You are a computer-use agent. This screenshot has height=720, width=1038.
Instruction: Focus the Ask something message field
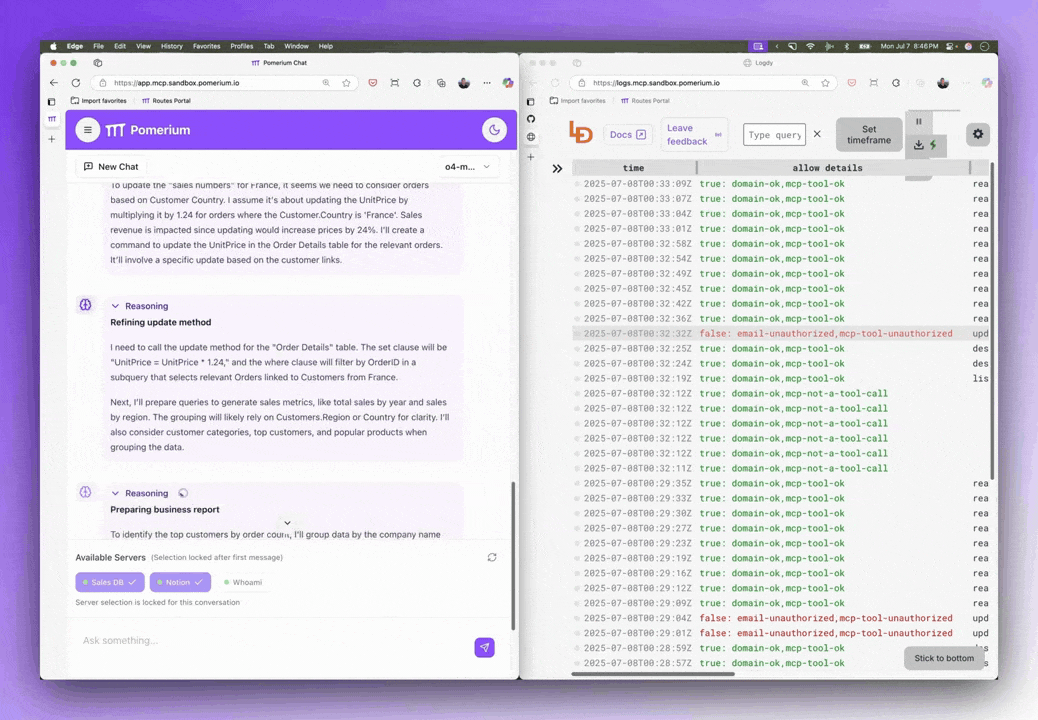(x=273, y=641)
